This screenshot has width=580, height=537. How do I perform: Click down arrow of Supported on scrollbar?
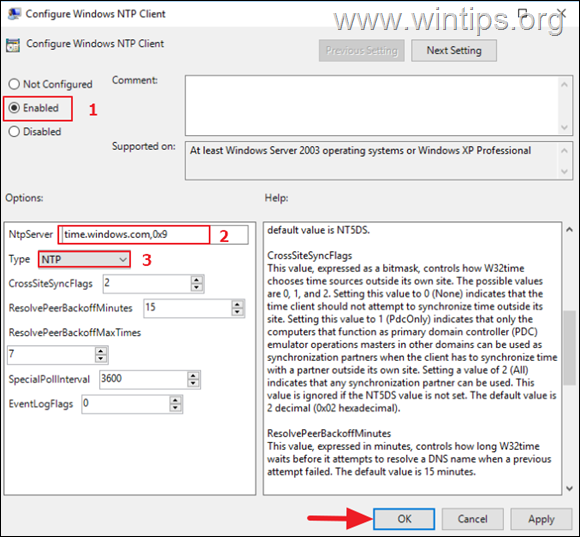click(x=564, y=171)
